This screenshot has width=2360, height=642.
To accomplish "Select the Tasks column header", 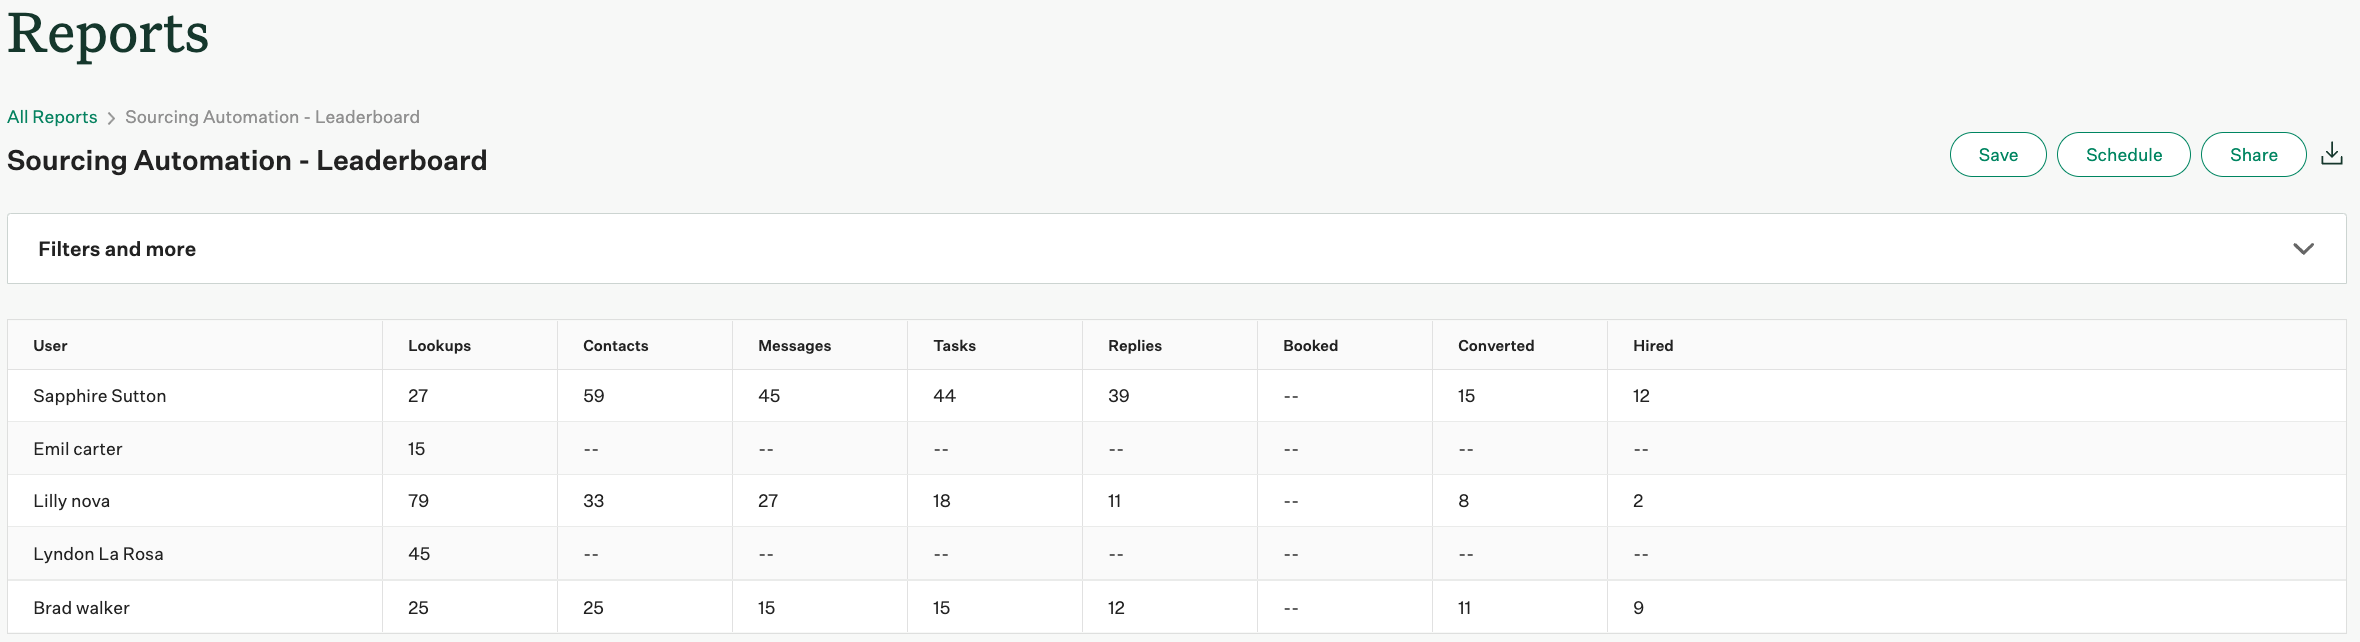I will [x=954, y=346].
